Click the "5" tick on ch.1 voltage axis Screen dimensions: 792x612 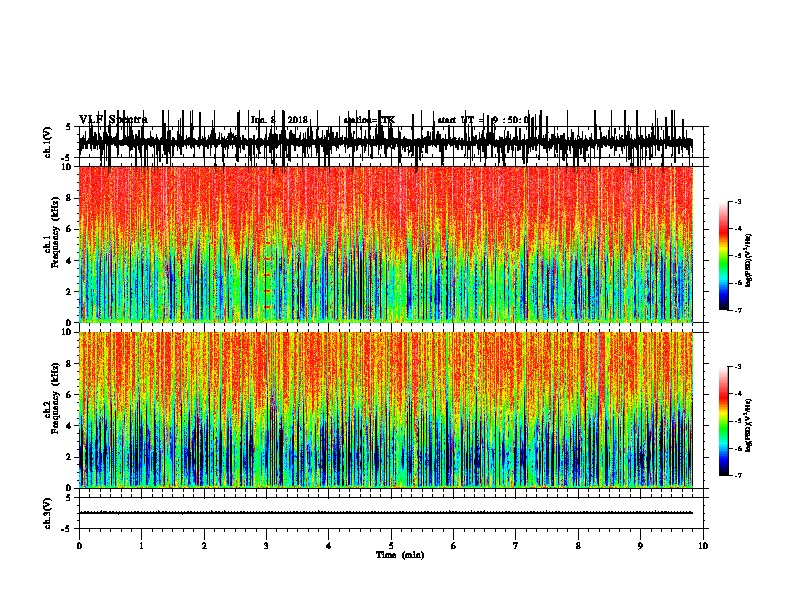click(69, 127)
